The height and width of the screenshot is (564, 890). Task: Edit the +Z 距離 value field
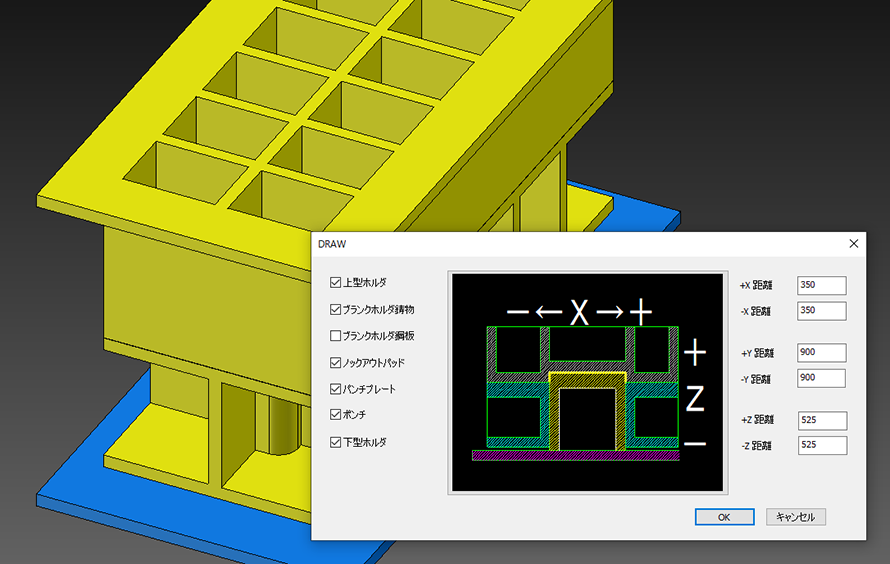tap(821, 420)
